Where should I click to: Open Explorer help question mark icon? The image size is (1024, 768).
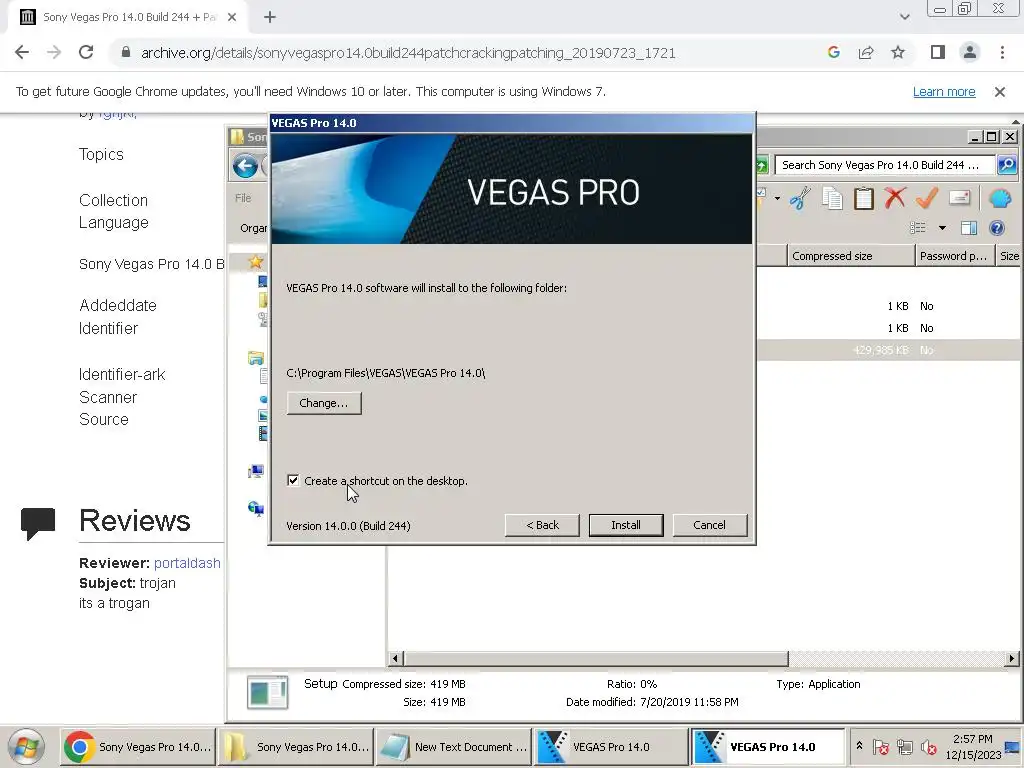997,227
